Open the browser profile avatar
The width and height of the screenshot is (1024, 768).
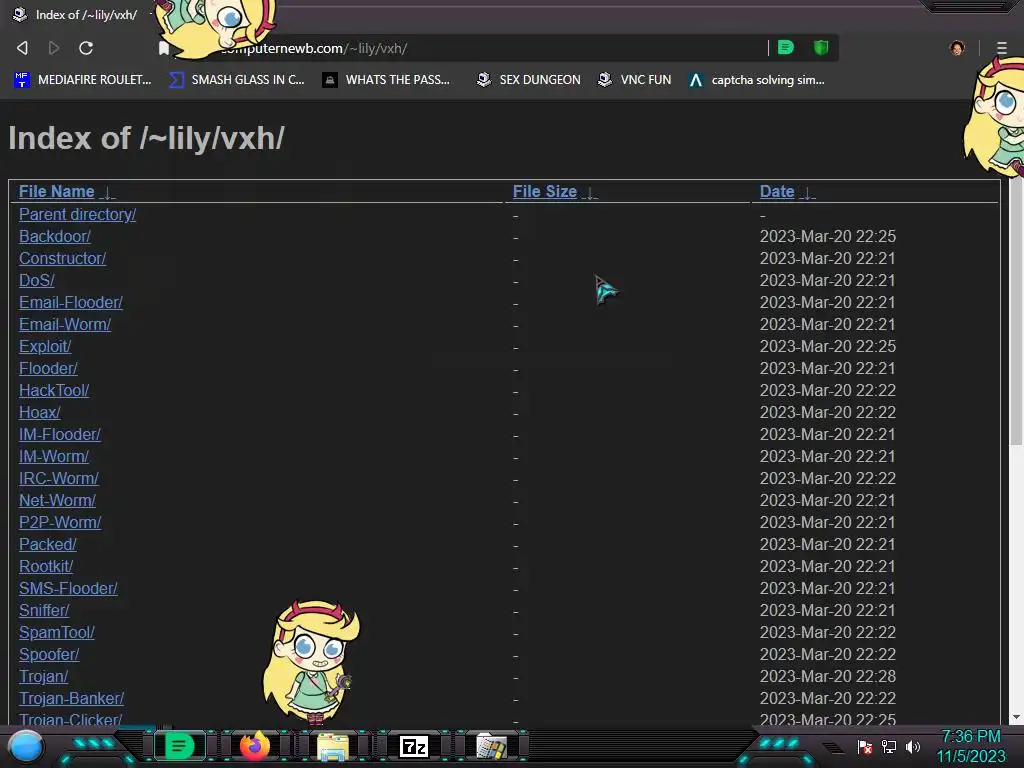957,48
